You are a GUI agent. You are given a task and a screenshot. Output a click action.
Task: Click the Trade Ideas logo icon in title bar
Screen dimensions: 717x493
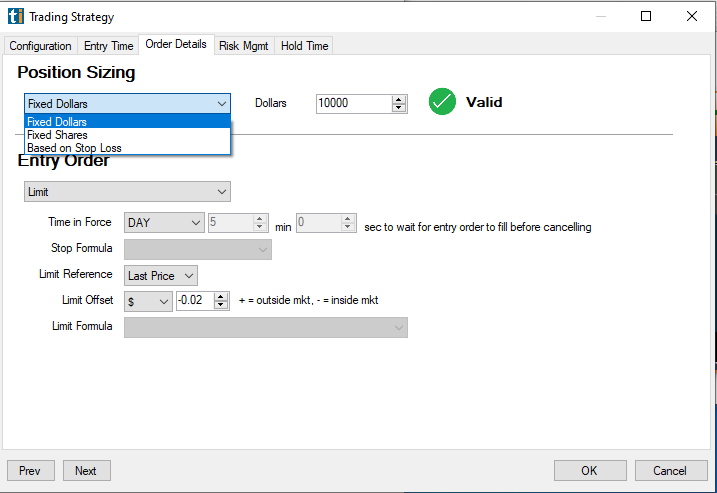point(16,16)
